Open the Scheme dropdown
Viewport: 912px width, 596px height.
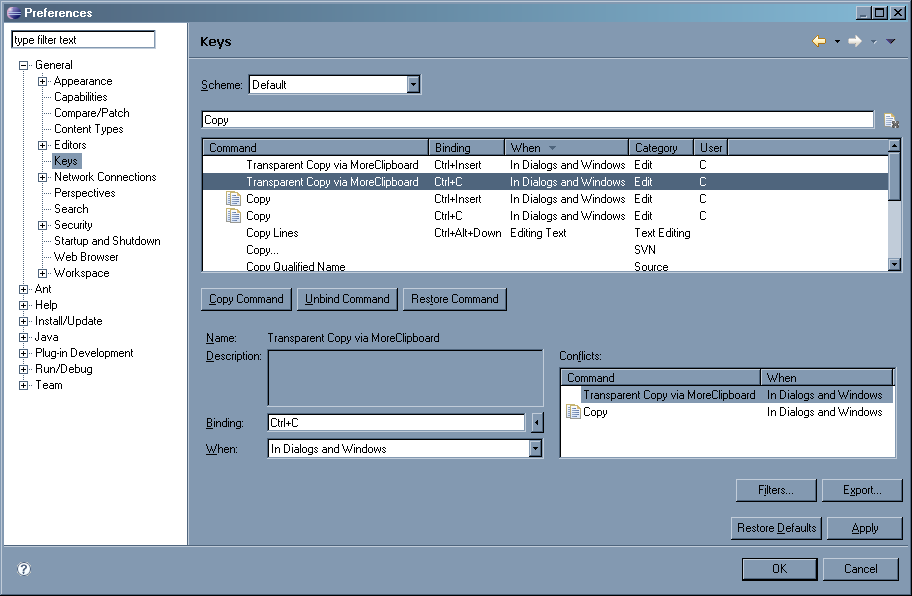(x=413, y=85)
